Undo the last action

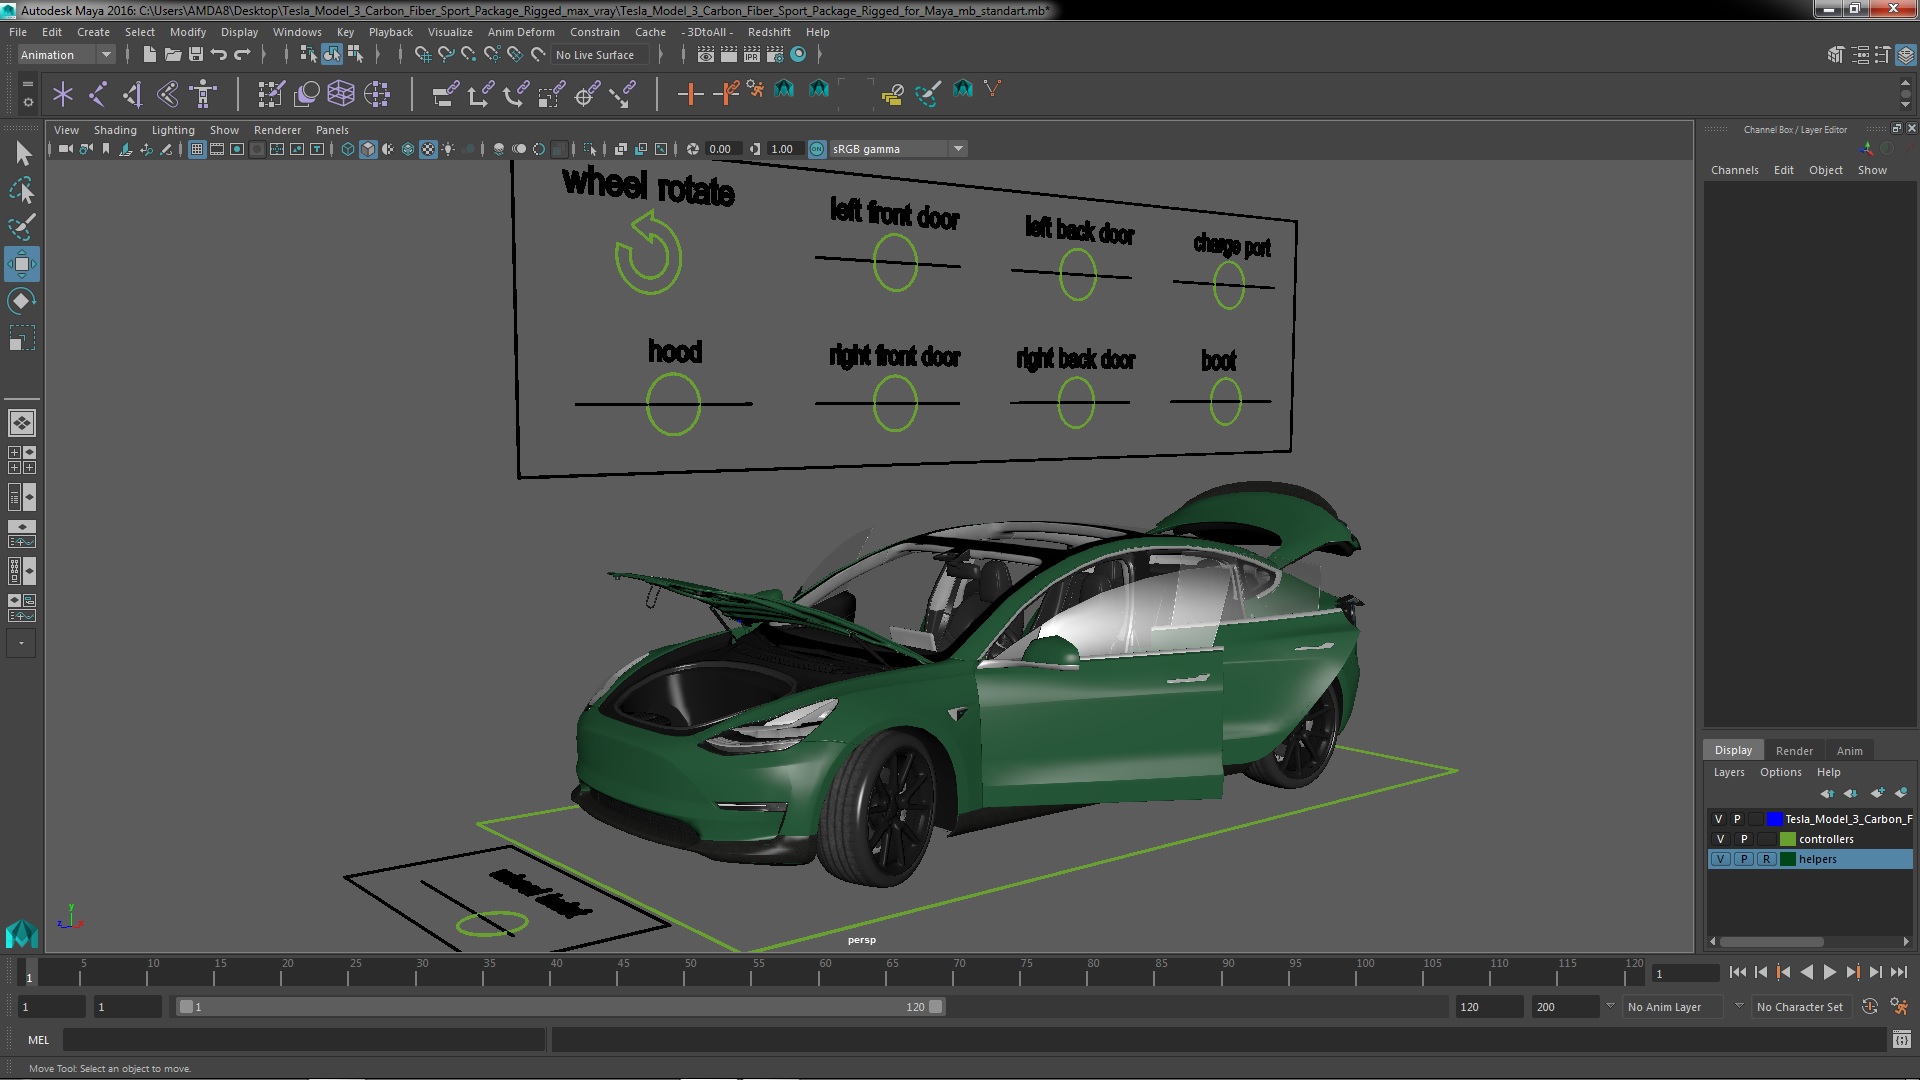click(x=219, y=55)
